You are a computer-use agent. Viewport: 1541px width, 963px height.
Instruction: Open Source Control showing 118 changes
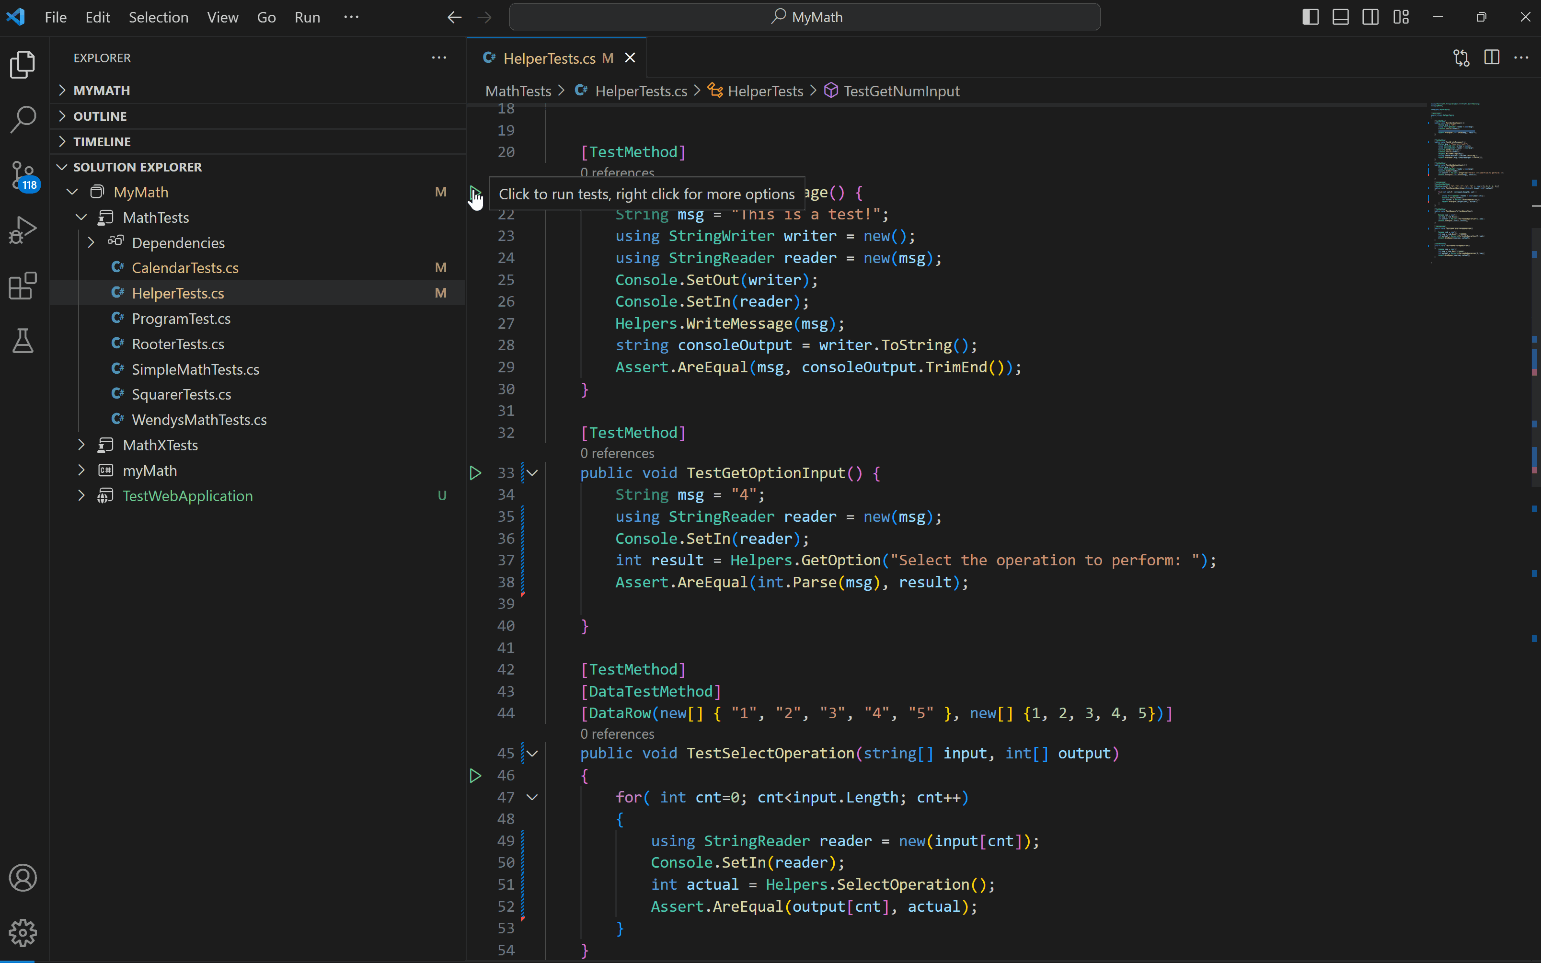(x=23, y=175)
